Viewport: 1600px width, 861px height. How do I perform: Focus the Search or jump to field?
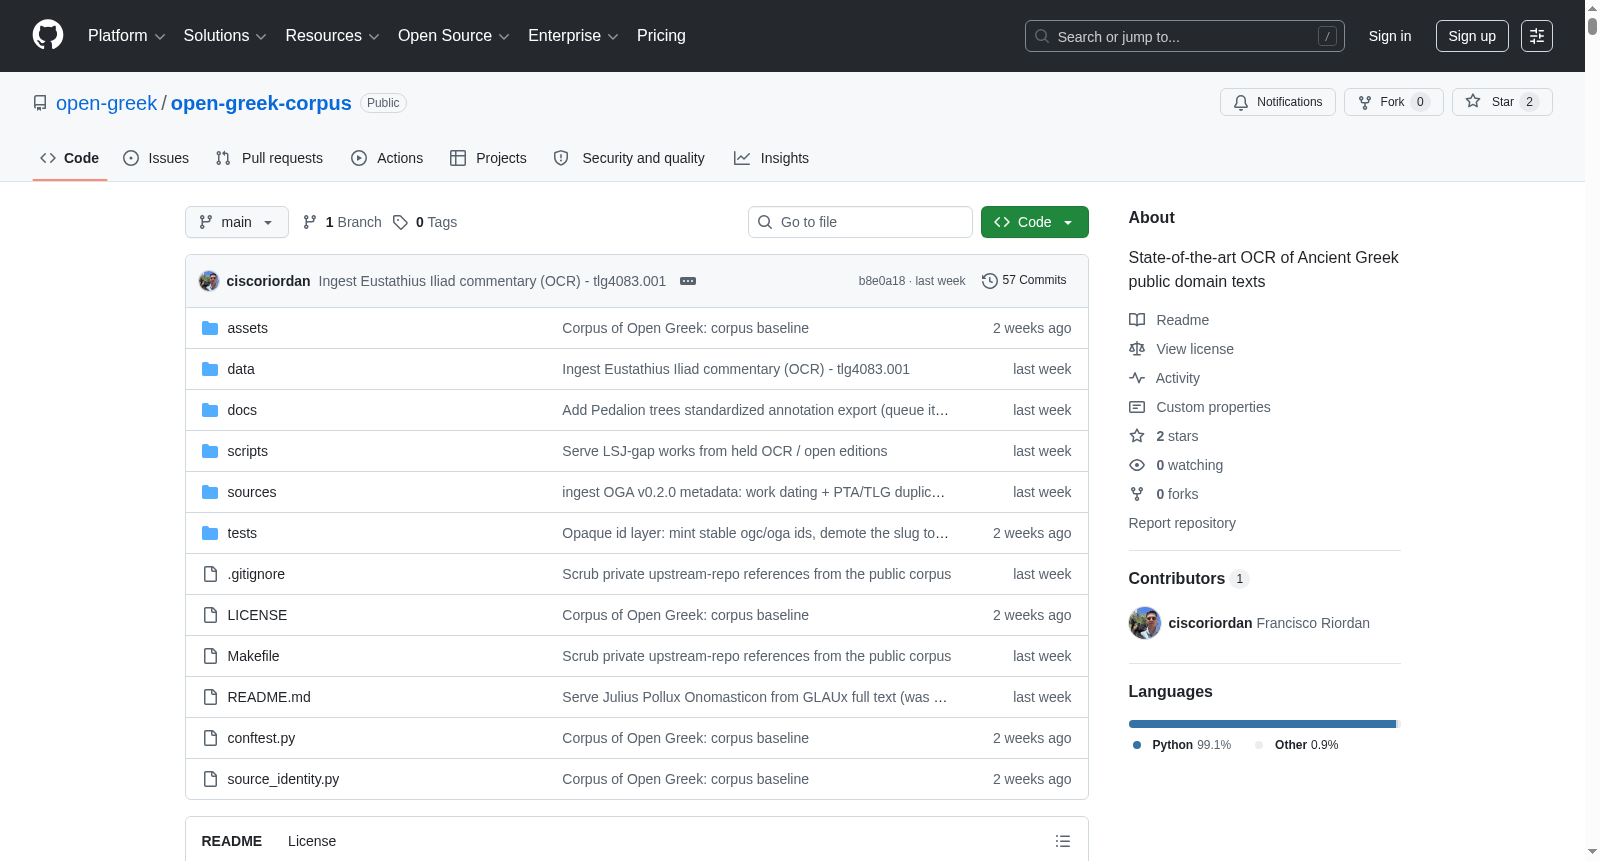(1185, 36)
